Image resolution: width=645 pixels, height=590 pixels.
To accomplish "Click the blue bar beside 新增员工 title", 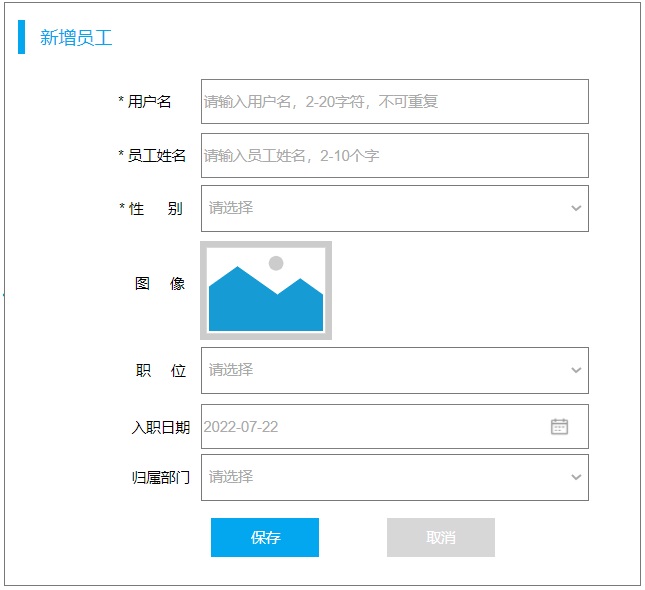I will pos(22,37).
